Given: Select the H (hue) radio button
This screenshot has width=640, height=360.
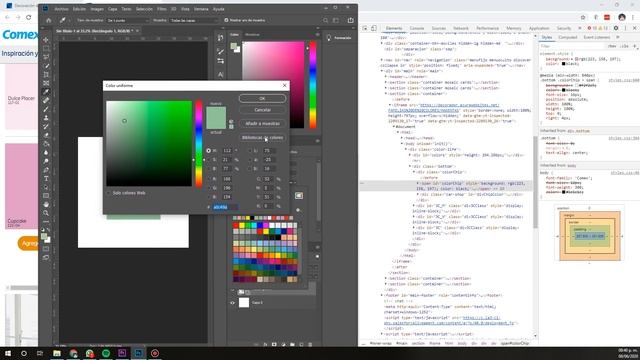Looking at the screenshot, I should point(209,151).
